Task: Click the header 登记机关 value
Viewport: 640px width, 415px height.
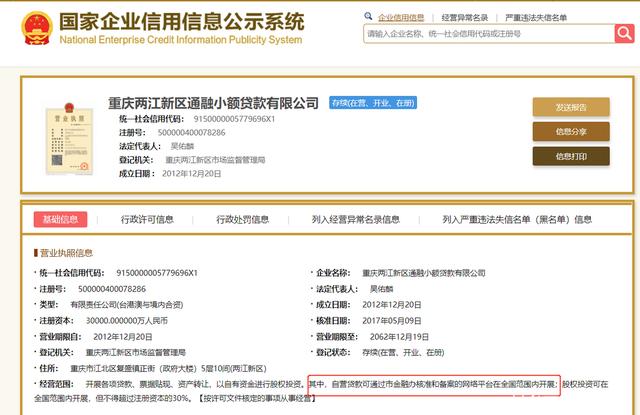Action: coord(215,160)
